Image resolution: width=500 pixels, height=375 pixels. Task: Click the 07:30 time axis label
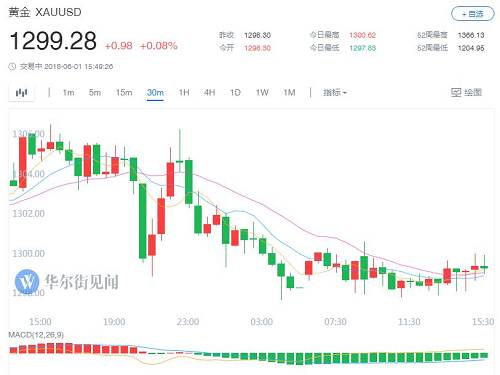tap(335, 322)
